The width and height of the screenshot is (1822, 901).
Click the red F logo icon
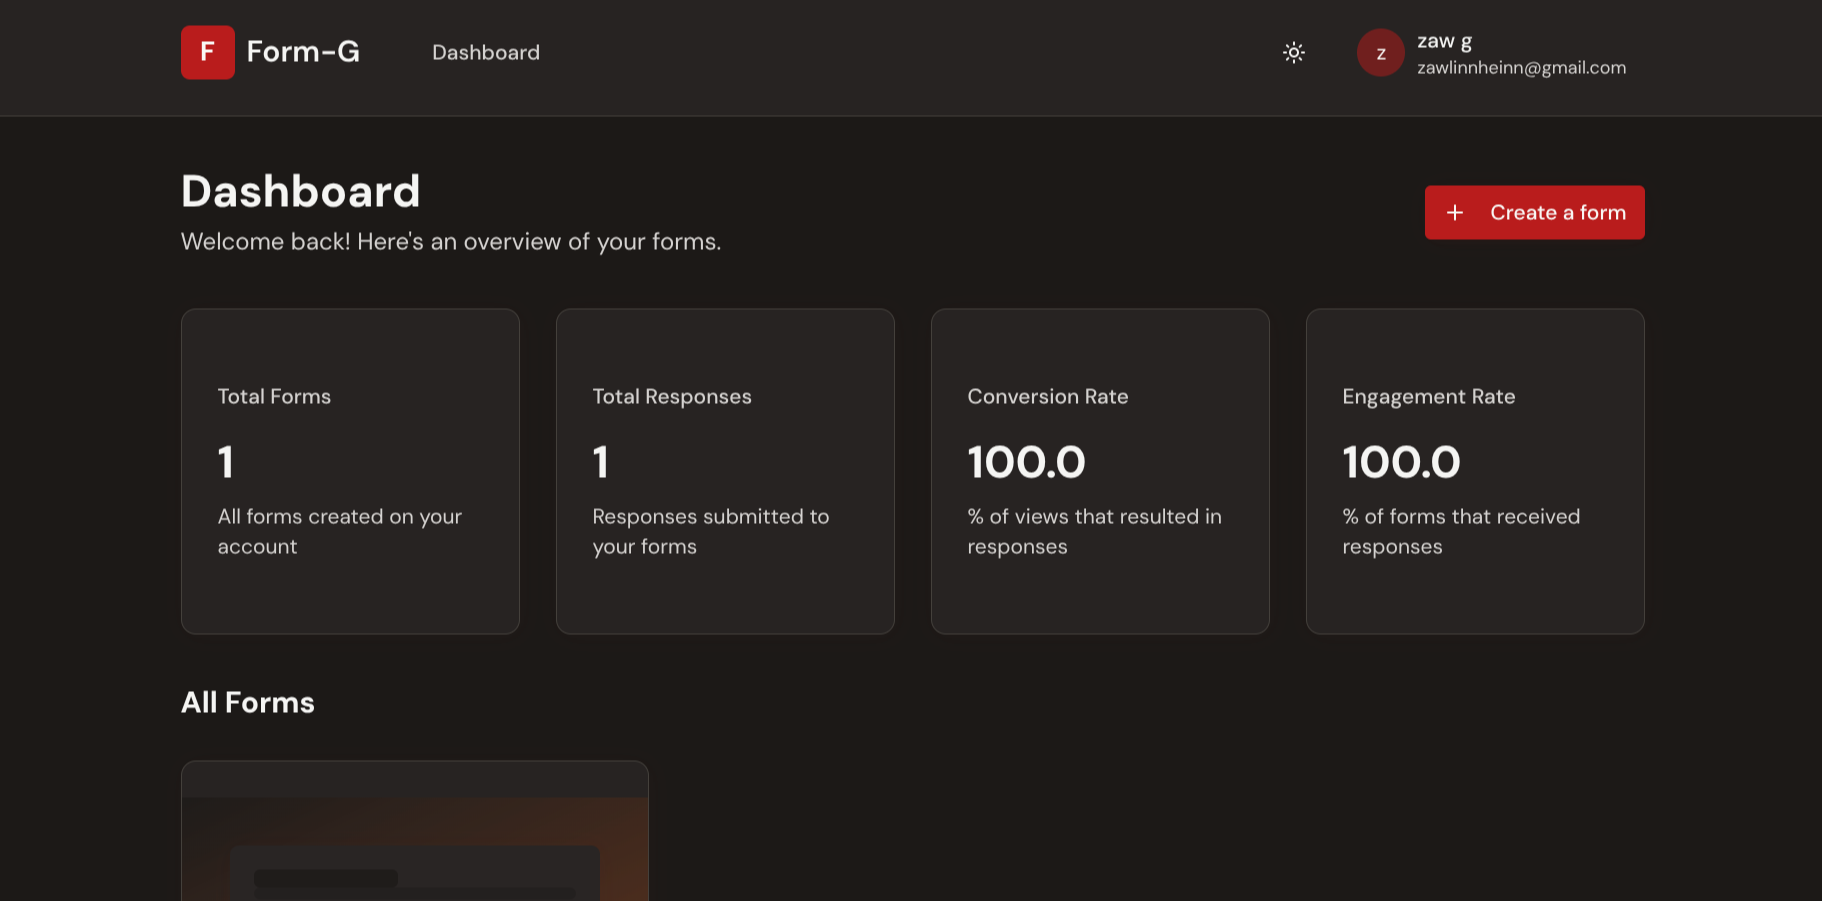[x=208, y=52]
